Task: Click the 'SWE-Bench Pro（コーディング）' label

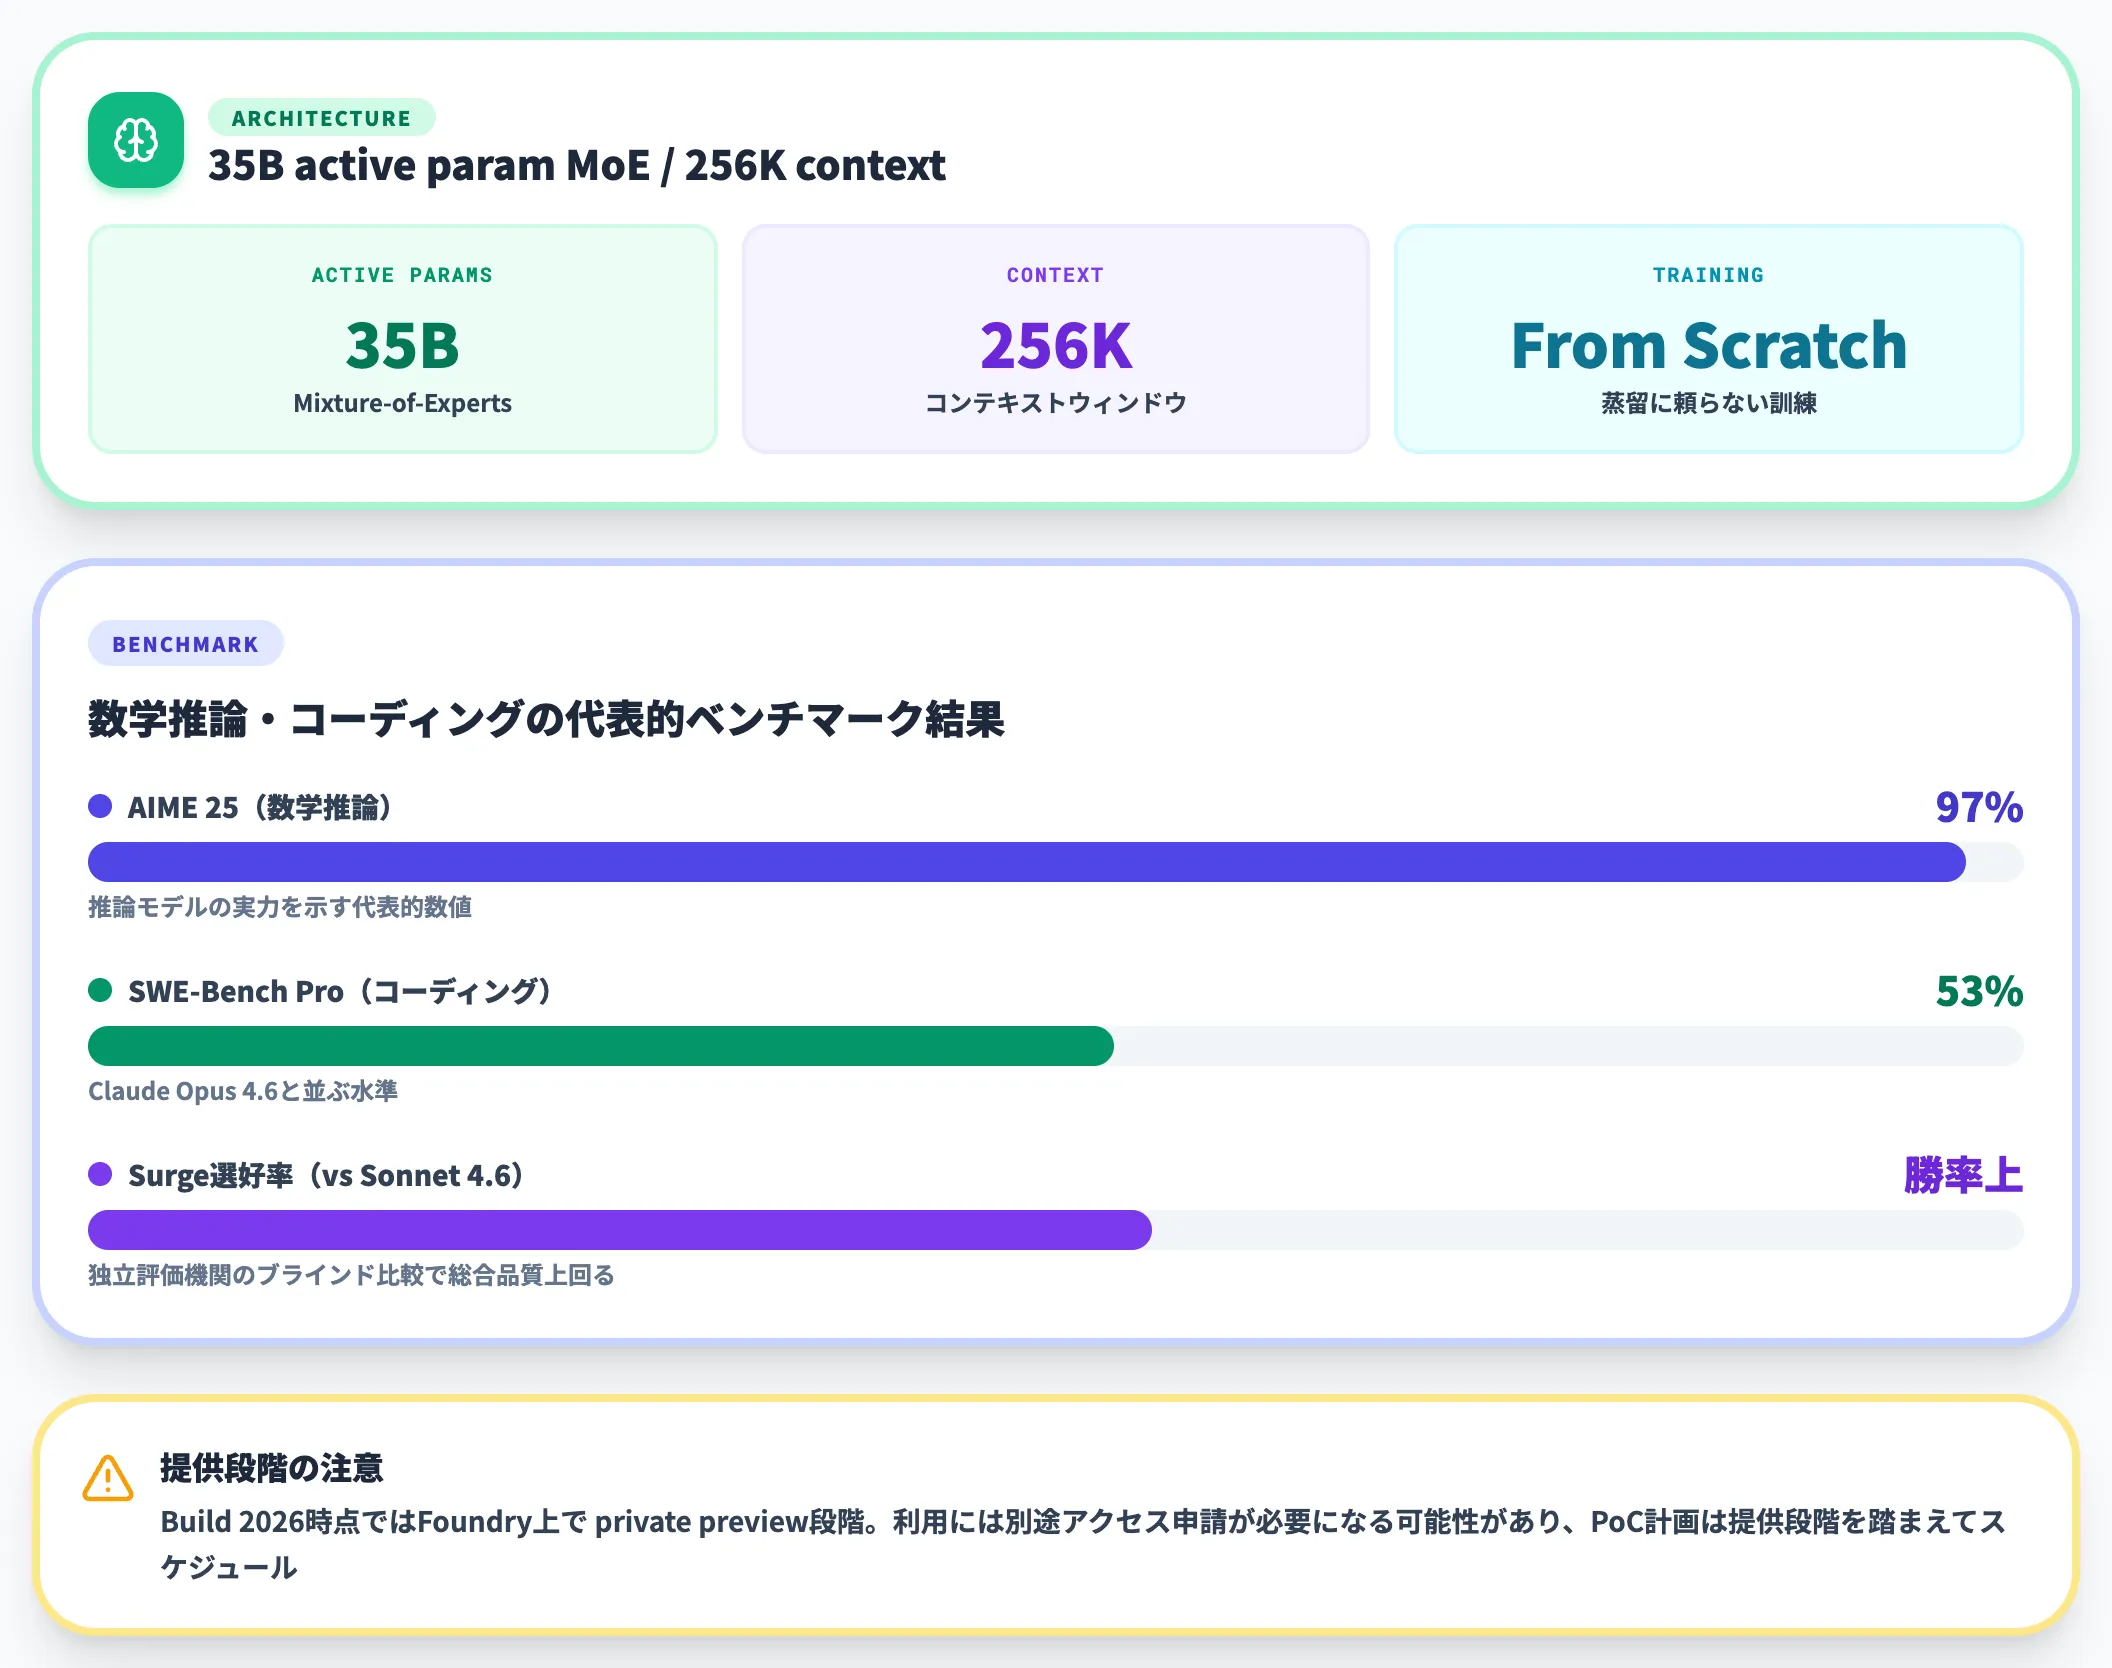Action: tap(340, 991)
